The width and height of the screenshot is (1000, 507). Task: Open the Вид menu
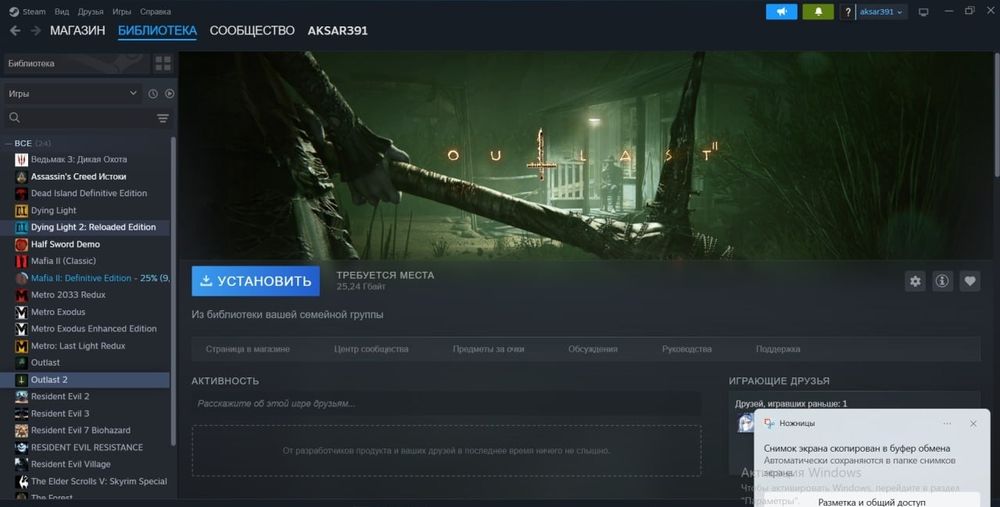[62, 11]
